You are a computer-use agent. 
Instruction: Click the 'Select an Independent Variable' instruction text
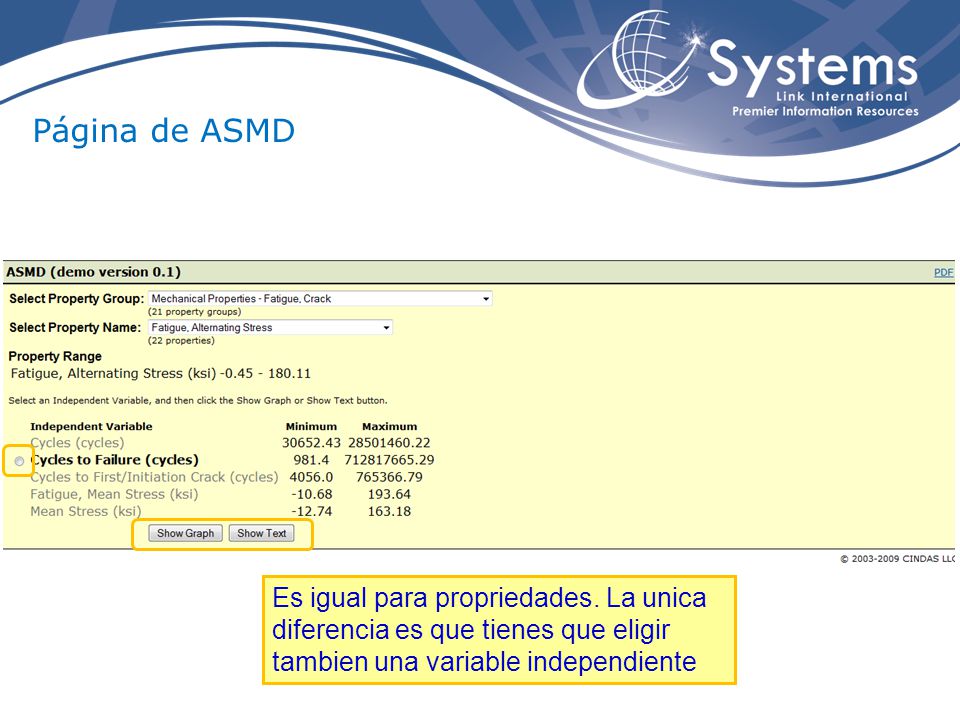coord(198,400)
